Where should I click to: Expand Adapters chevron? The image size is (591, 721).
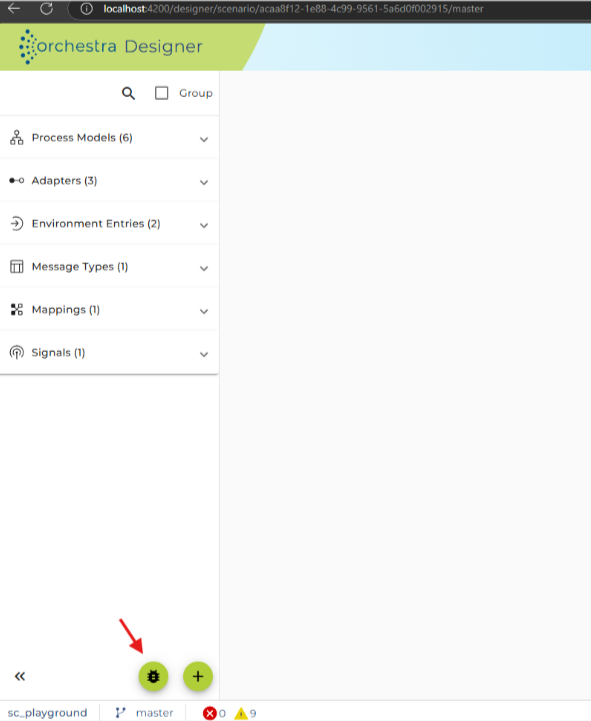click(x=204, y=183)
